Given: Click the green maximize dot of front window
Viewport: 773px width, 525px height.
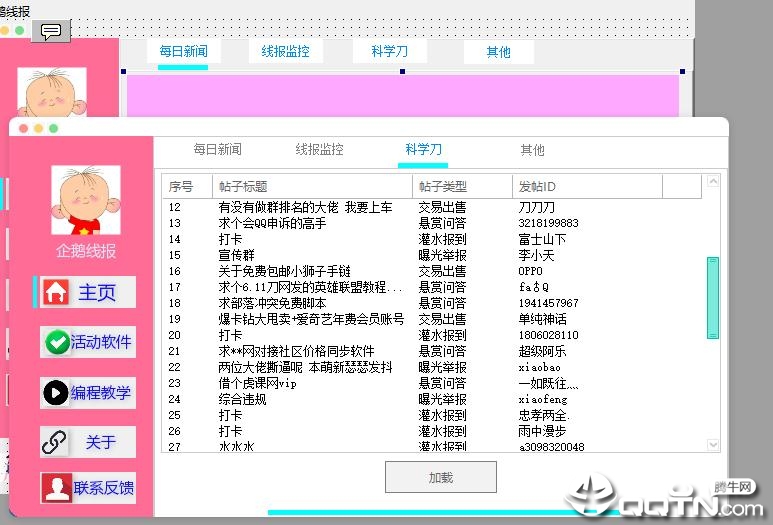Looking at the screenshot, I should [54, 129].
